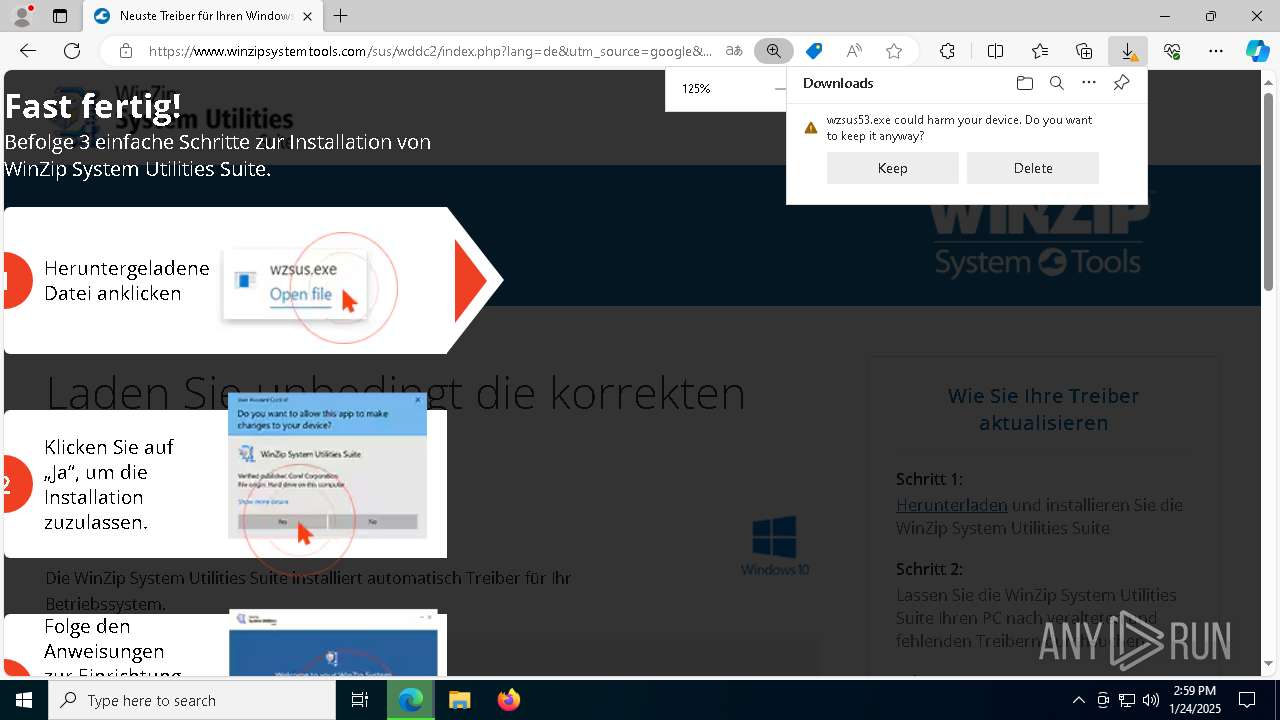Click Keep for wzsus53.exe
The width and height of the screenshot is (1280, 720).
[x=893, y=168]
